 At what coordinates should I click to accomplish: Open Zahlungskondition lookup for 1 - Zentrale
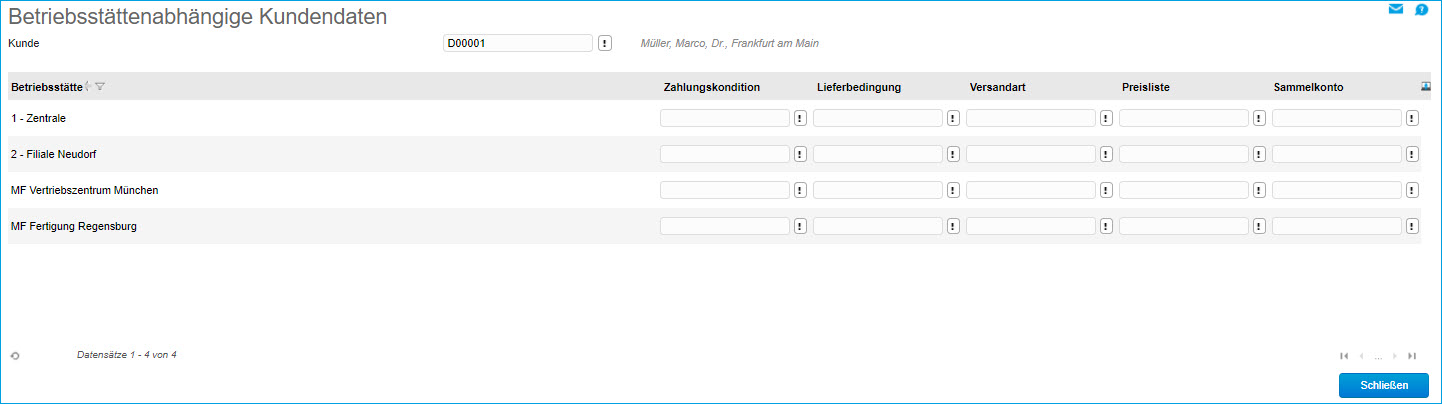[x=800, y=118]
